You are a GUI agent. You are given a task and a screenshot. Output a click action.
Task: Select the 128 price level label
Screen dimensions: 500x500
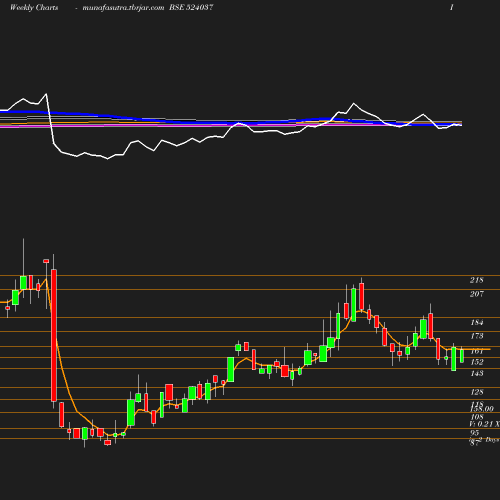[477, 392]
